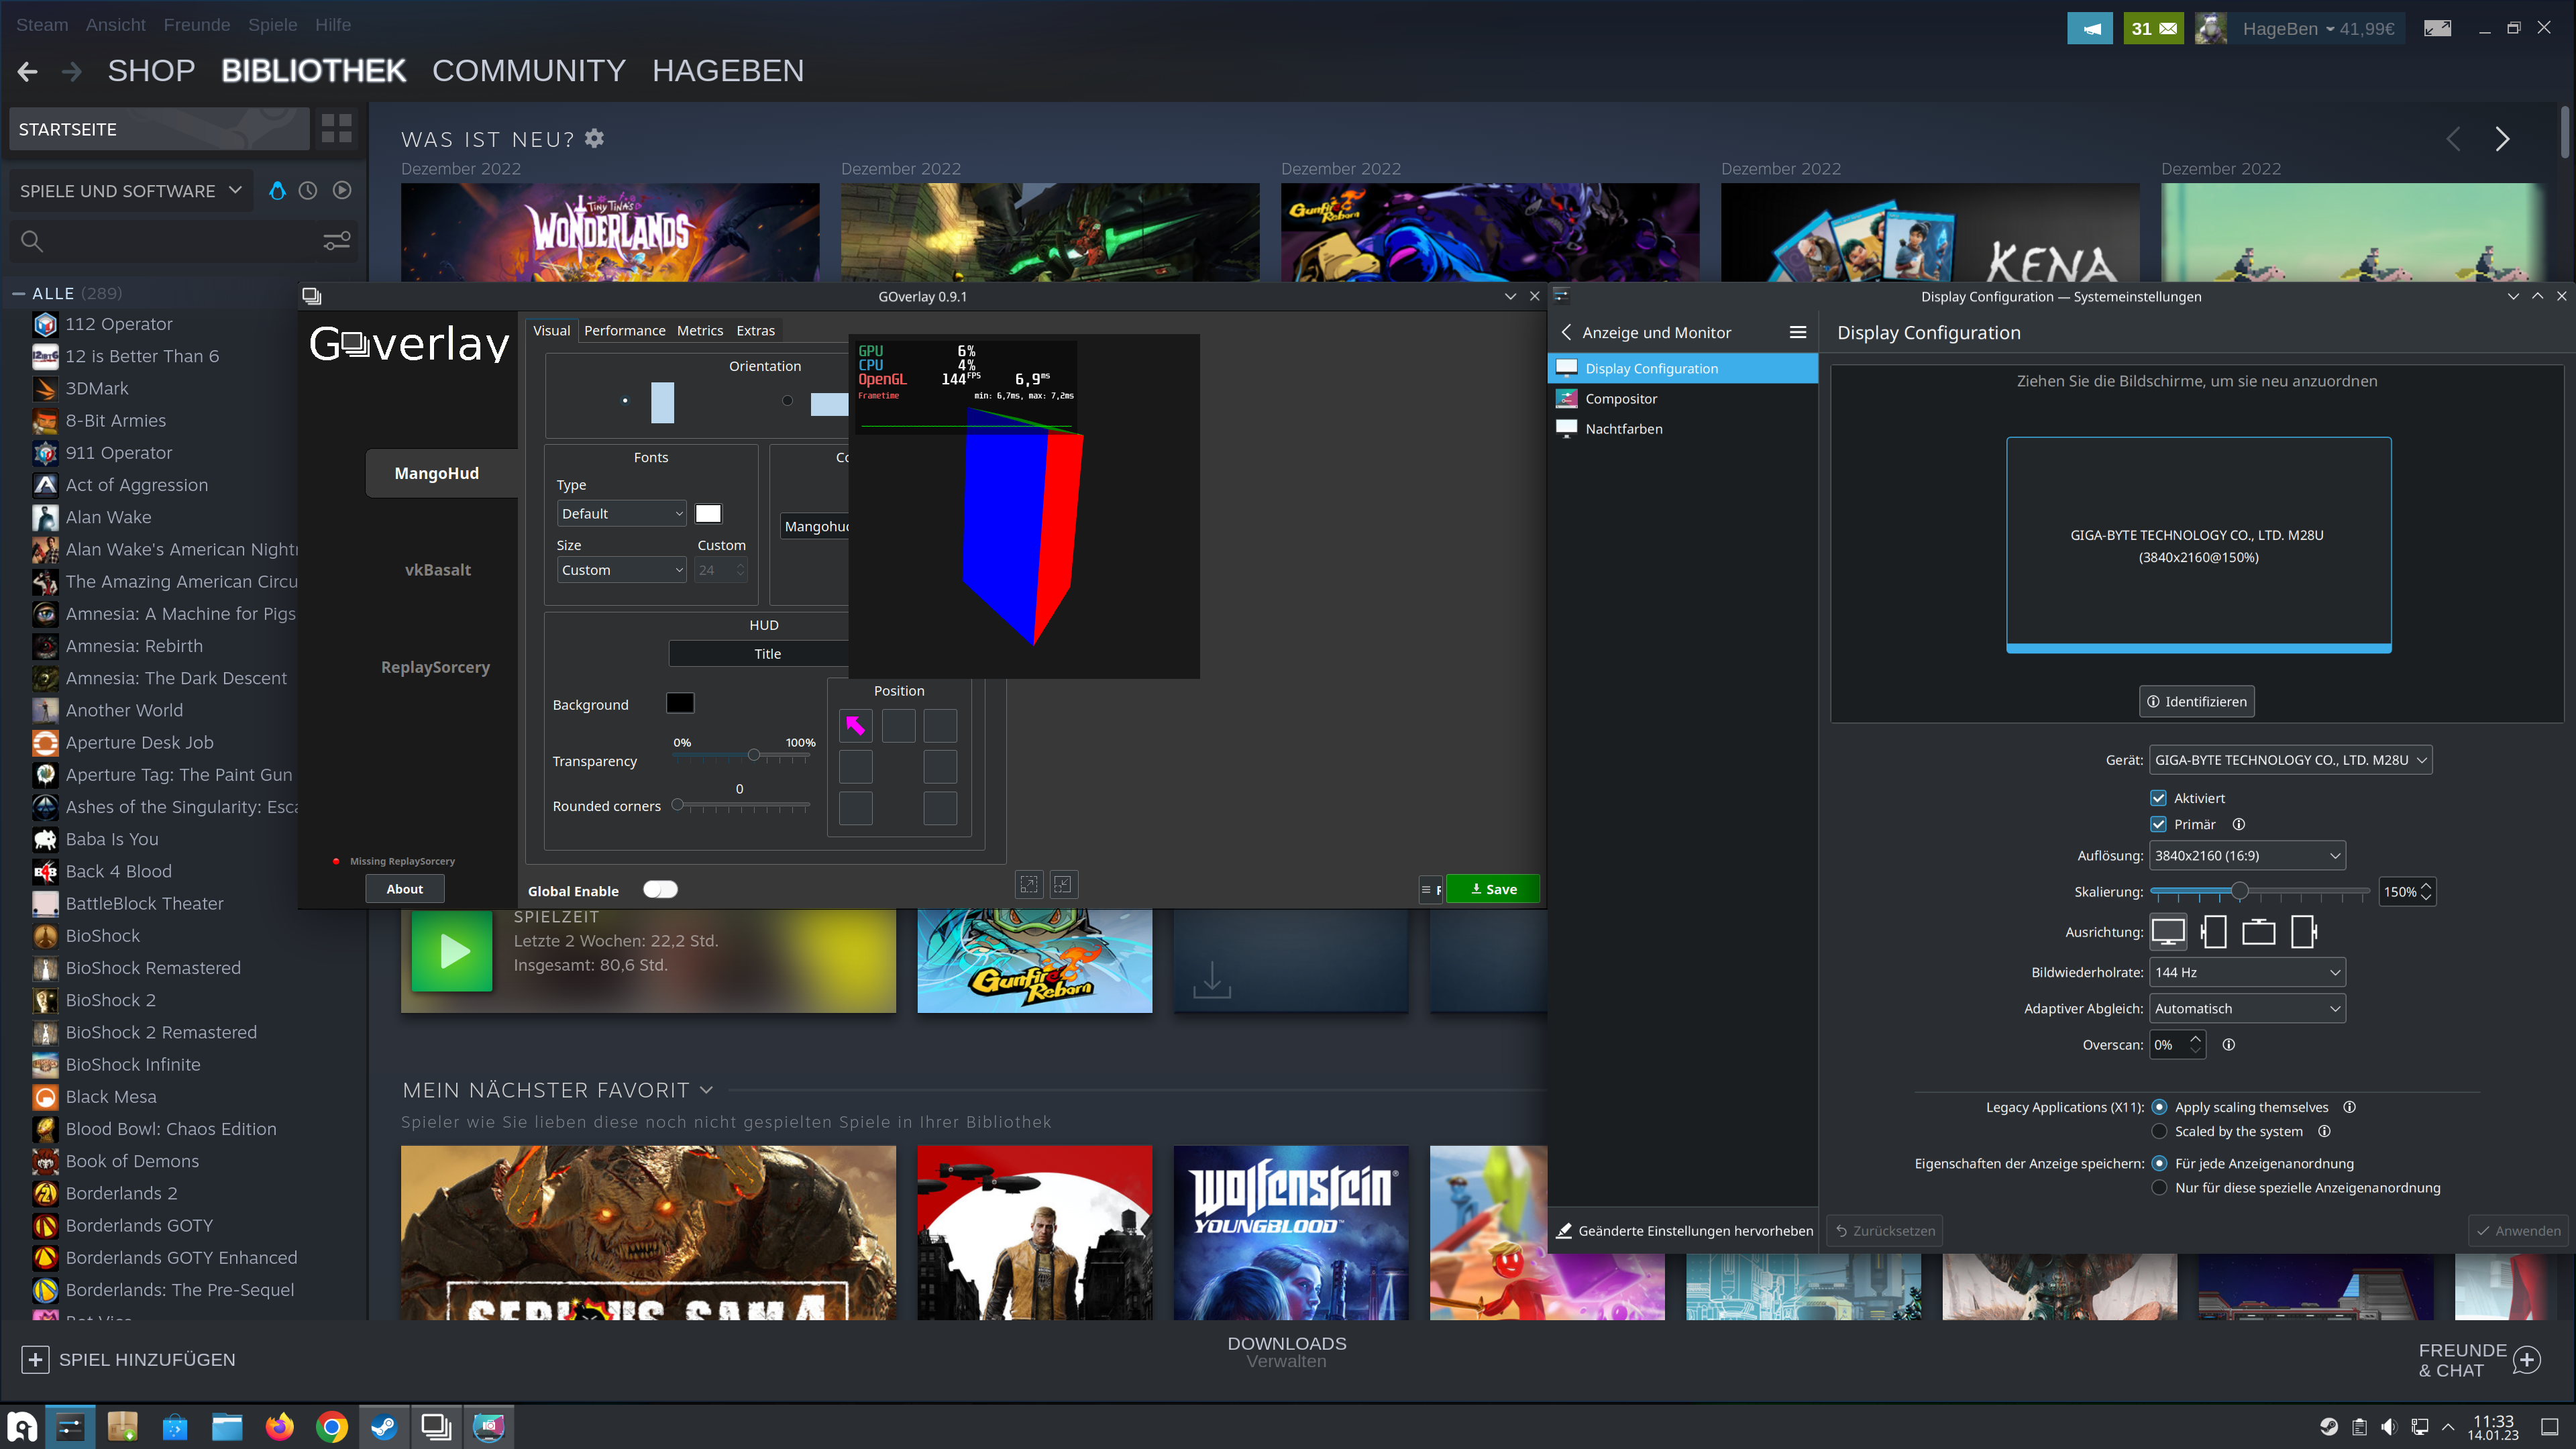Select top-left HUD position arrow
Screen dimensions: 2576x1449
[x=855, y=725]
